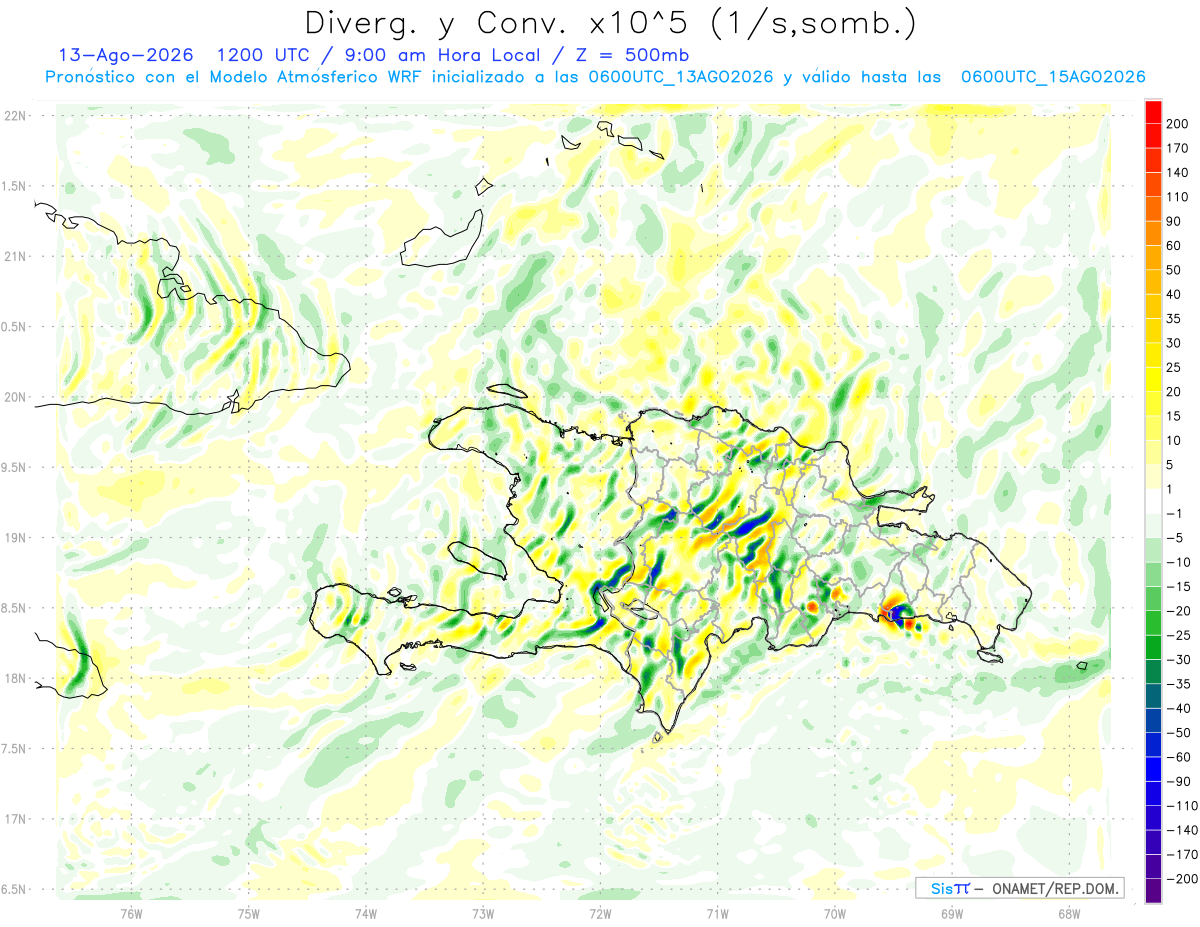Click the colorbar value 25

point(1174,367)
